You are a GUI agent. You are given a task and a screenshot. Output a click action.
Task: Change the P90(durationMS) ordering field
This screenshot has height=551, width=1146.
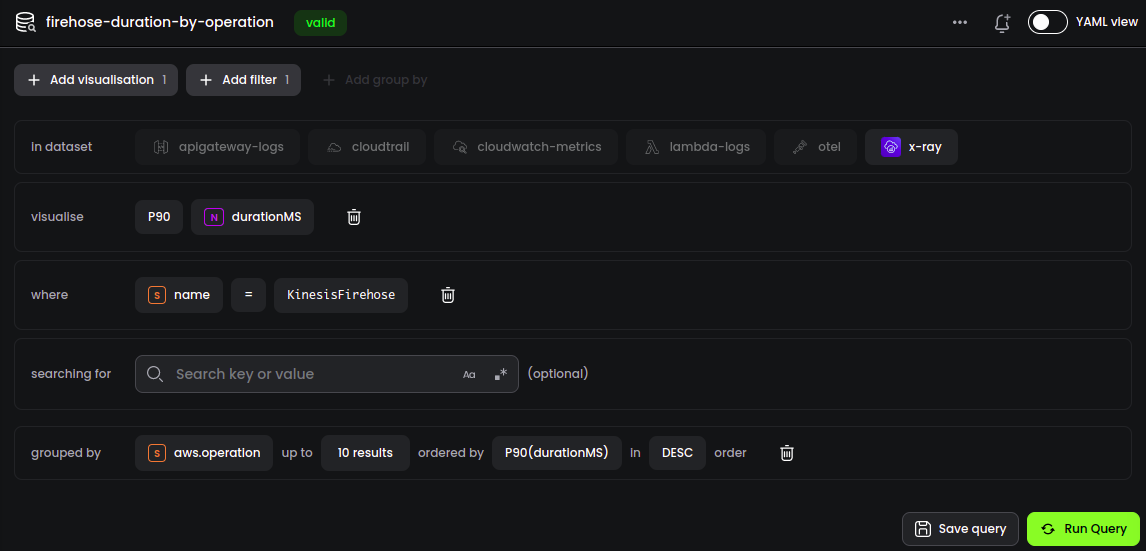coord(557,453)
